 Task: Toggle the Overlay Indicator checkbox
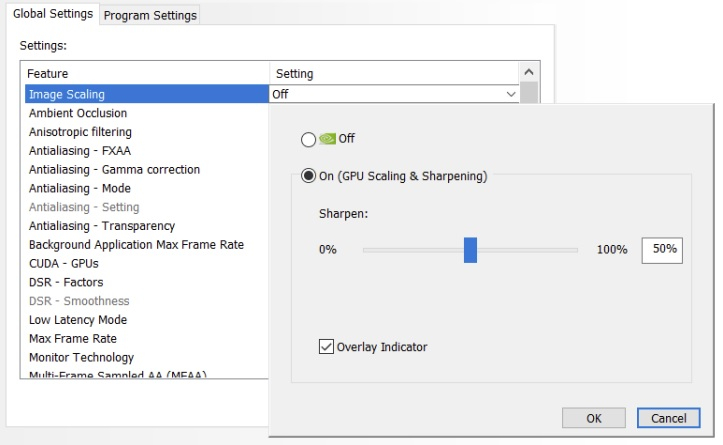point(325,347)
